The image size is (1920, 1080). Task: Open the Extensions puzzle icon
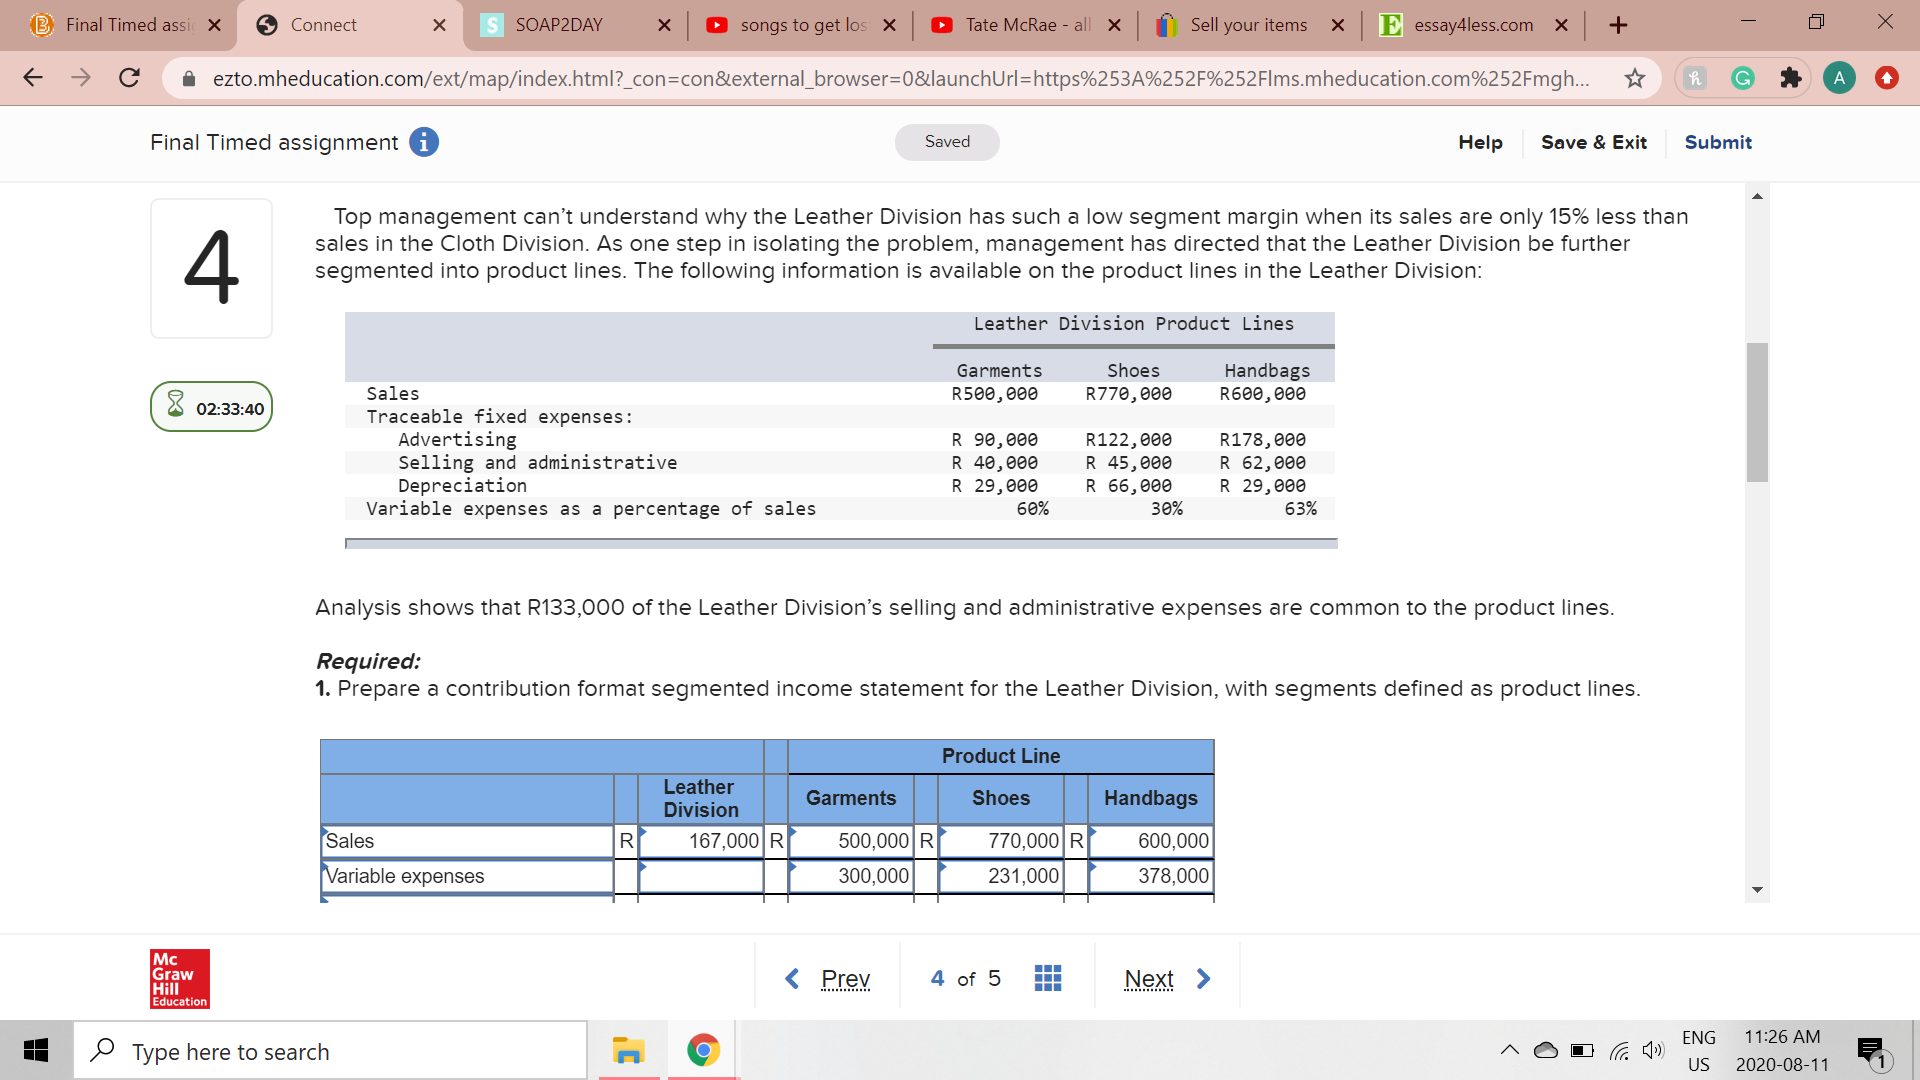(x=1790, y=78)
